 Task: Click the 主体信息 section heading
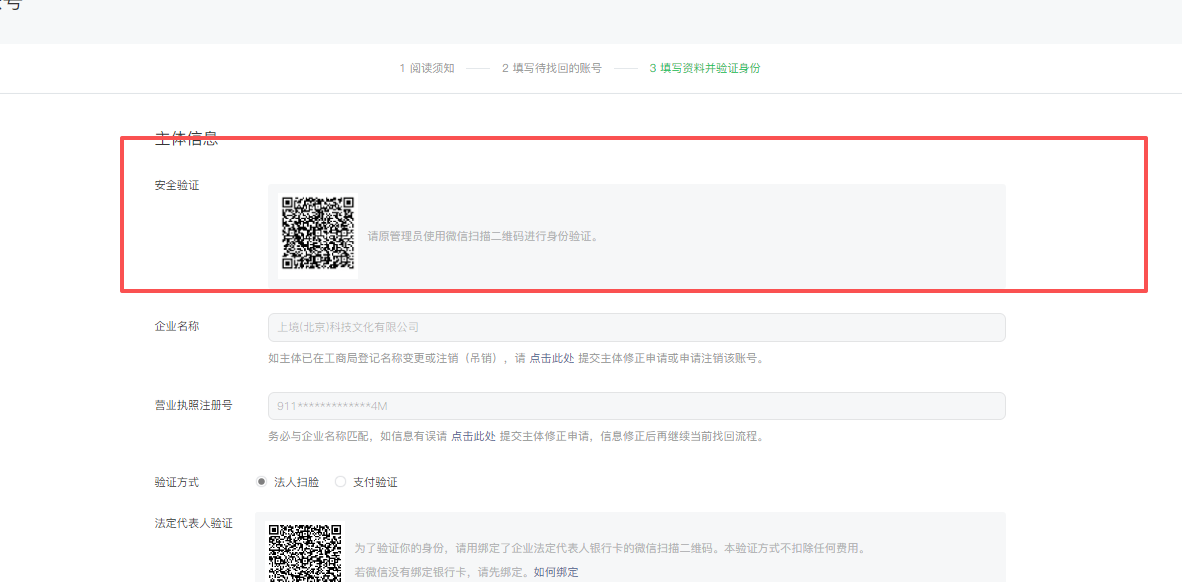pyautogui.click(x=186, y=139)
